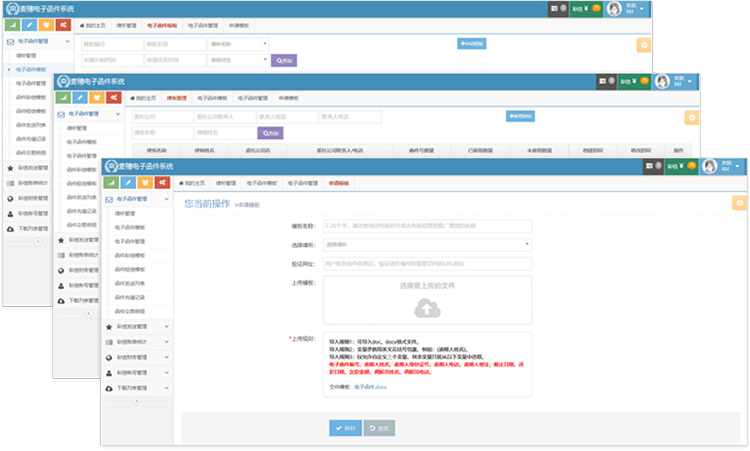Click the blue 保存 save button

pyautogui.click(x=345, y=428)
